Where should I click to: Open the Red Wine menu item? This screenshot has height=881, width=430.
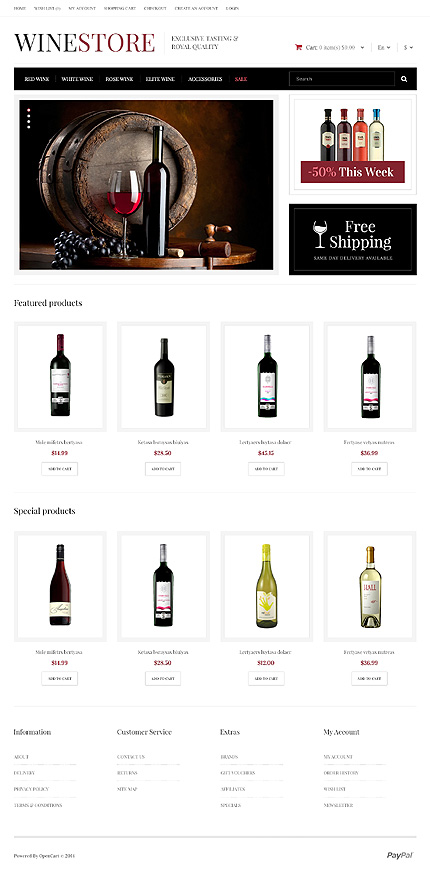(37, 79)
